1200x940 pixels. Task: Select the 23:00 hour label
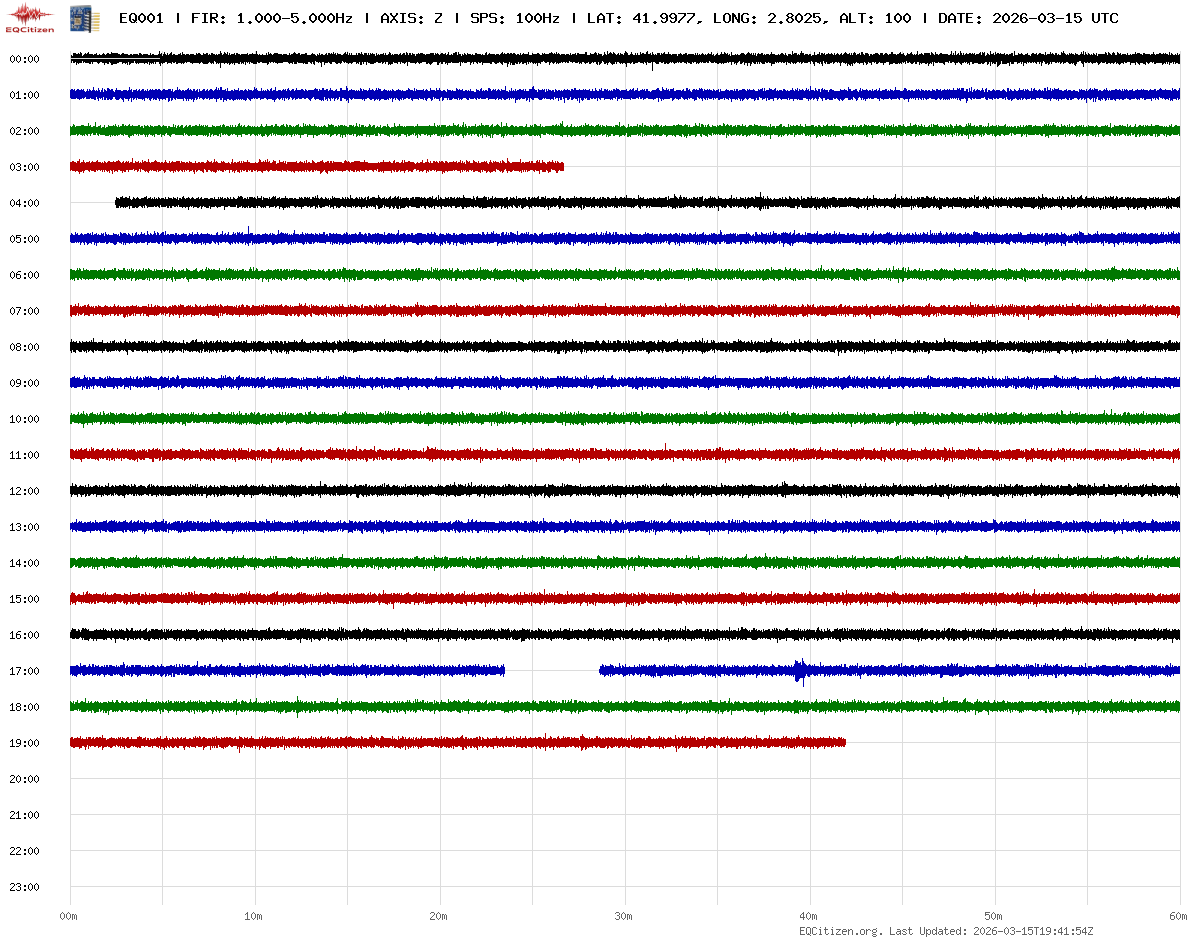(24, 887)
